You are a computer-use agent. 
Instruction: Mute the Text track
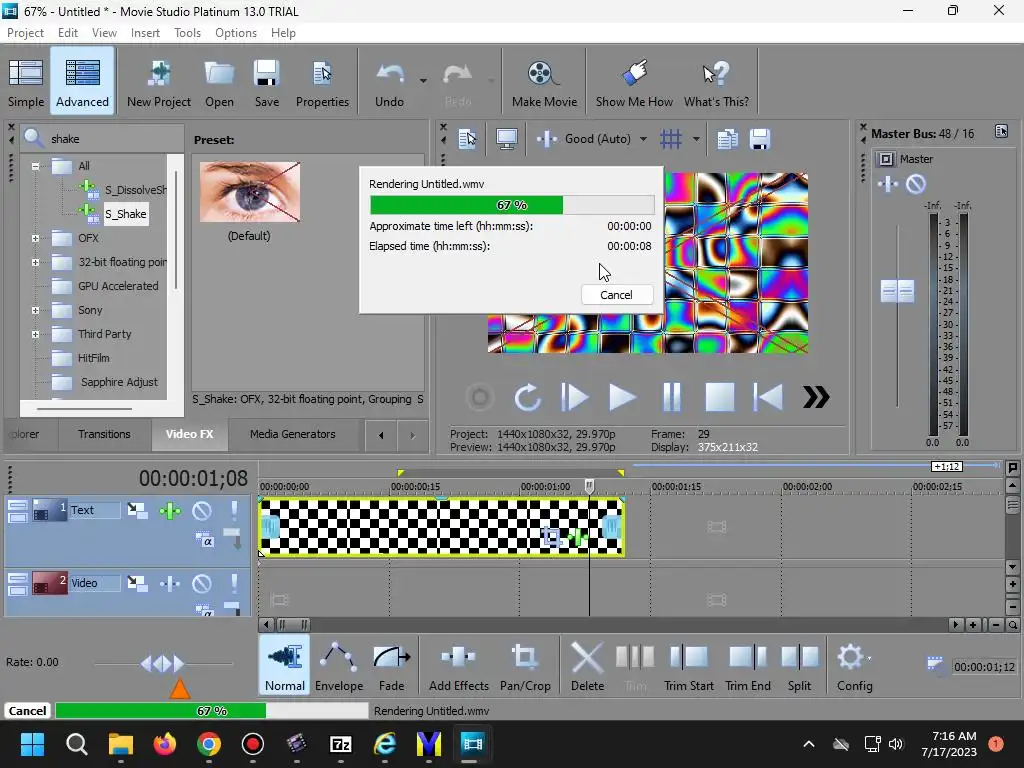pyautogui.click(x=201, y=511)
